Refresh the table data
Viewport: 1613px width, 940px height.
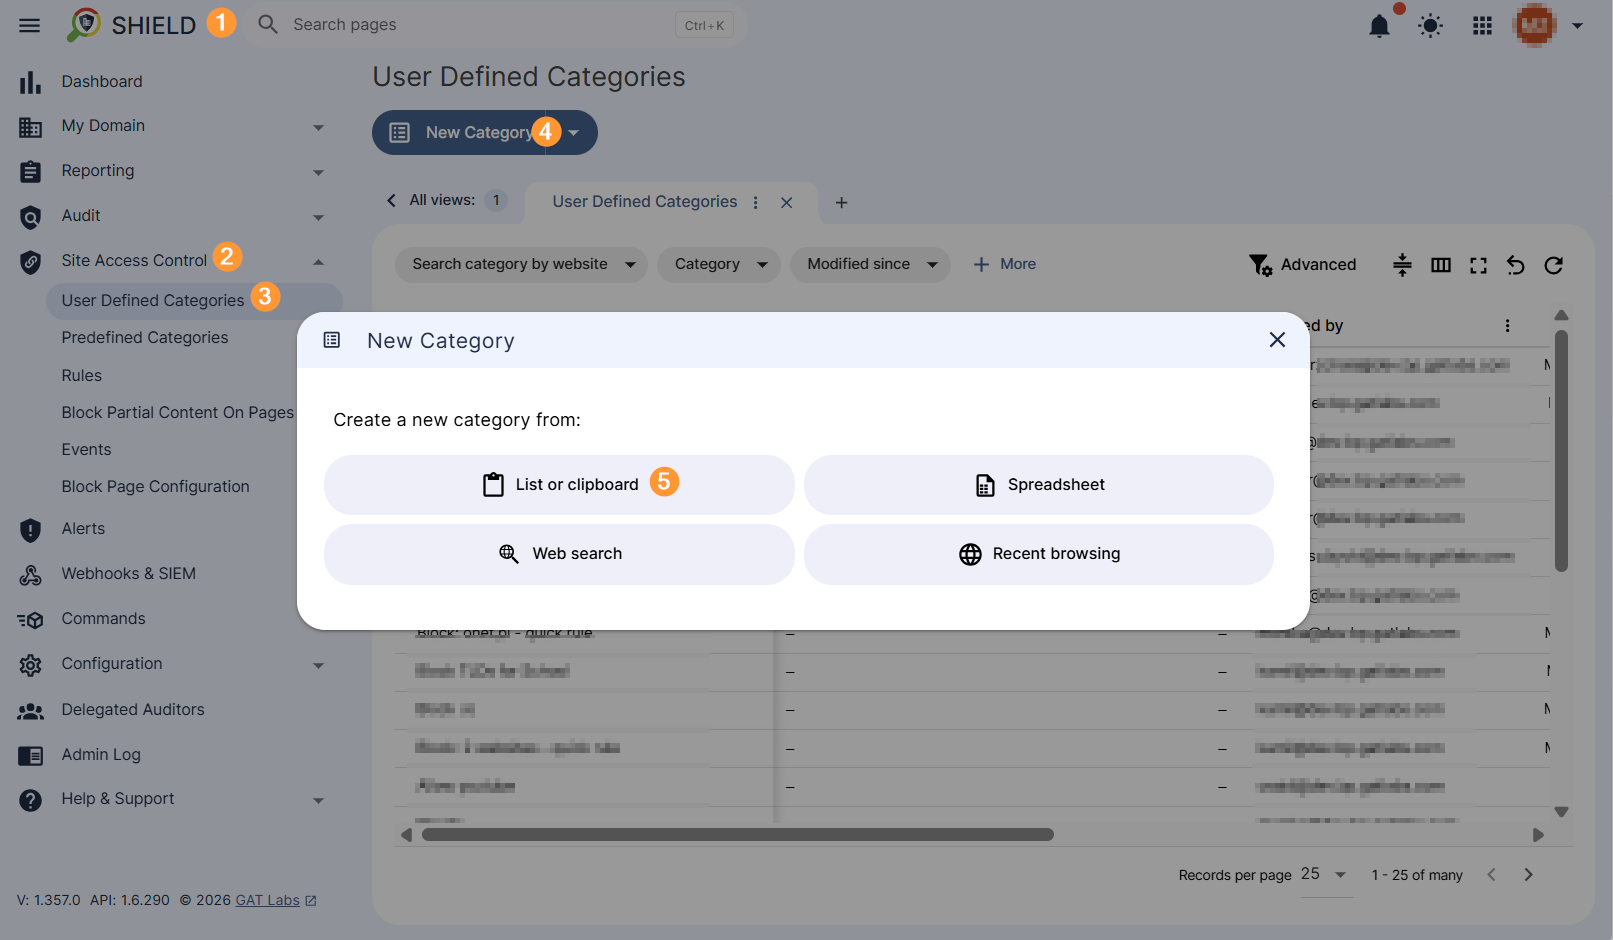tap(1553, 265)
